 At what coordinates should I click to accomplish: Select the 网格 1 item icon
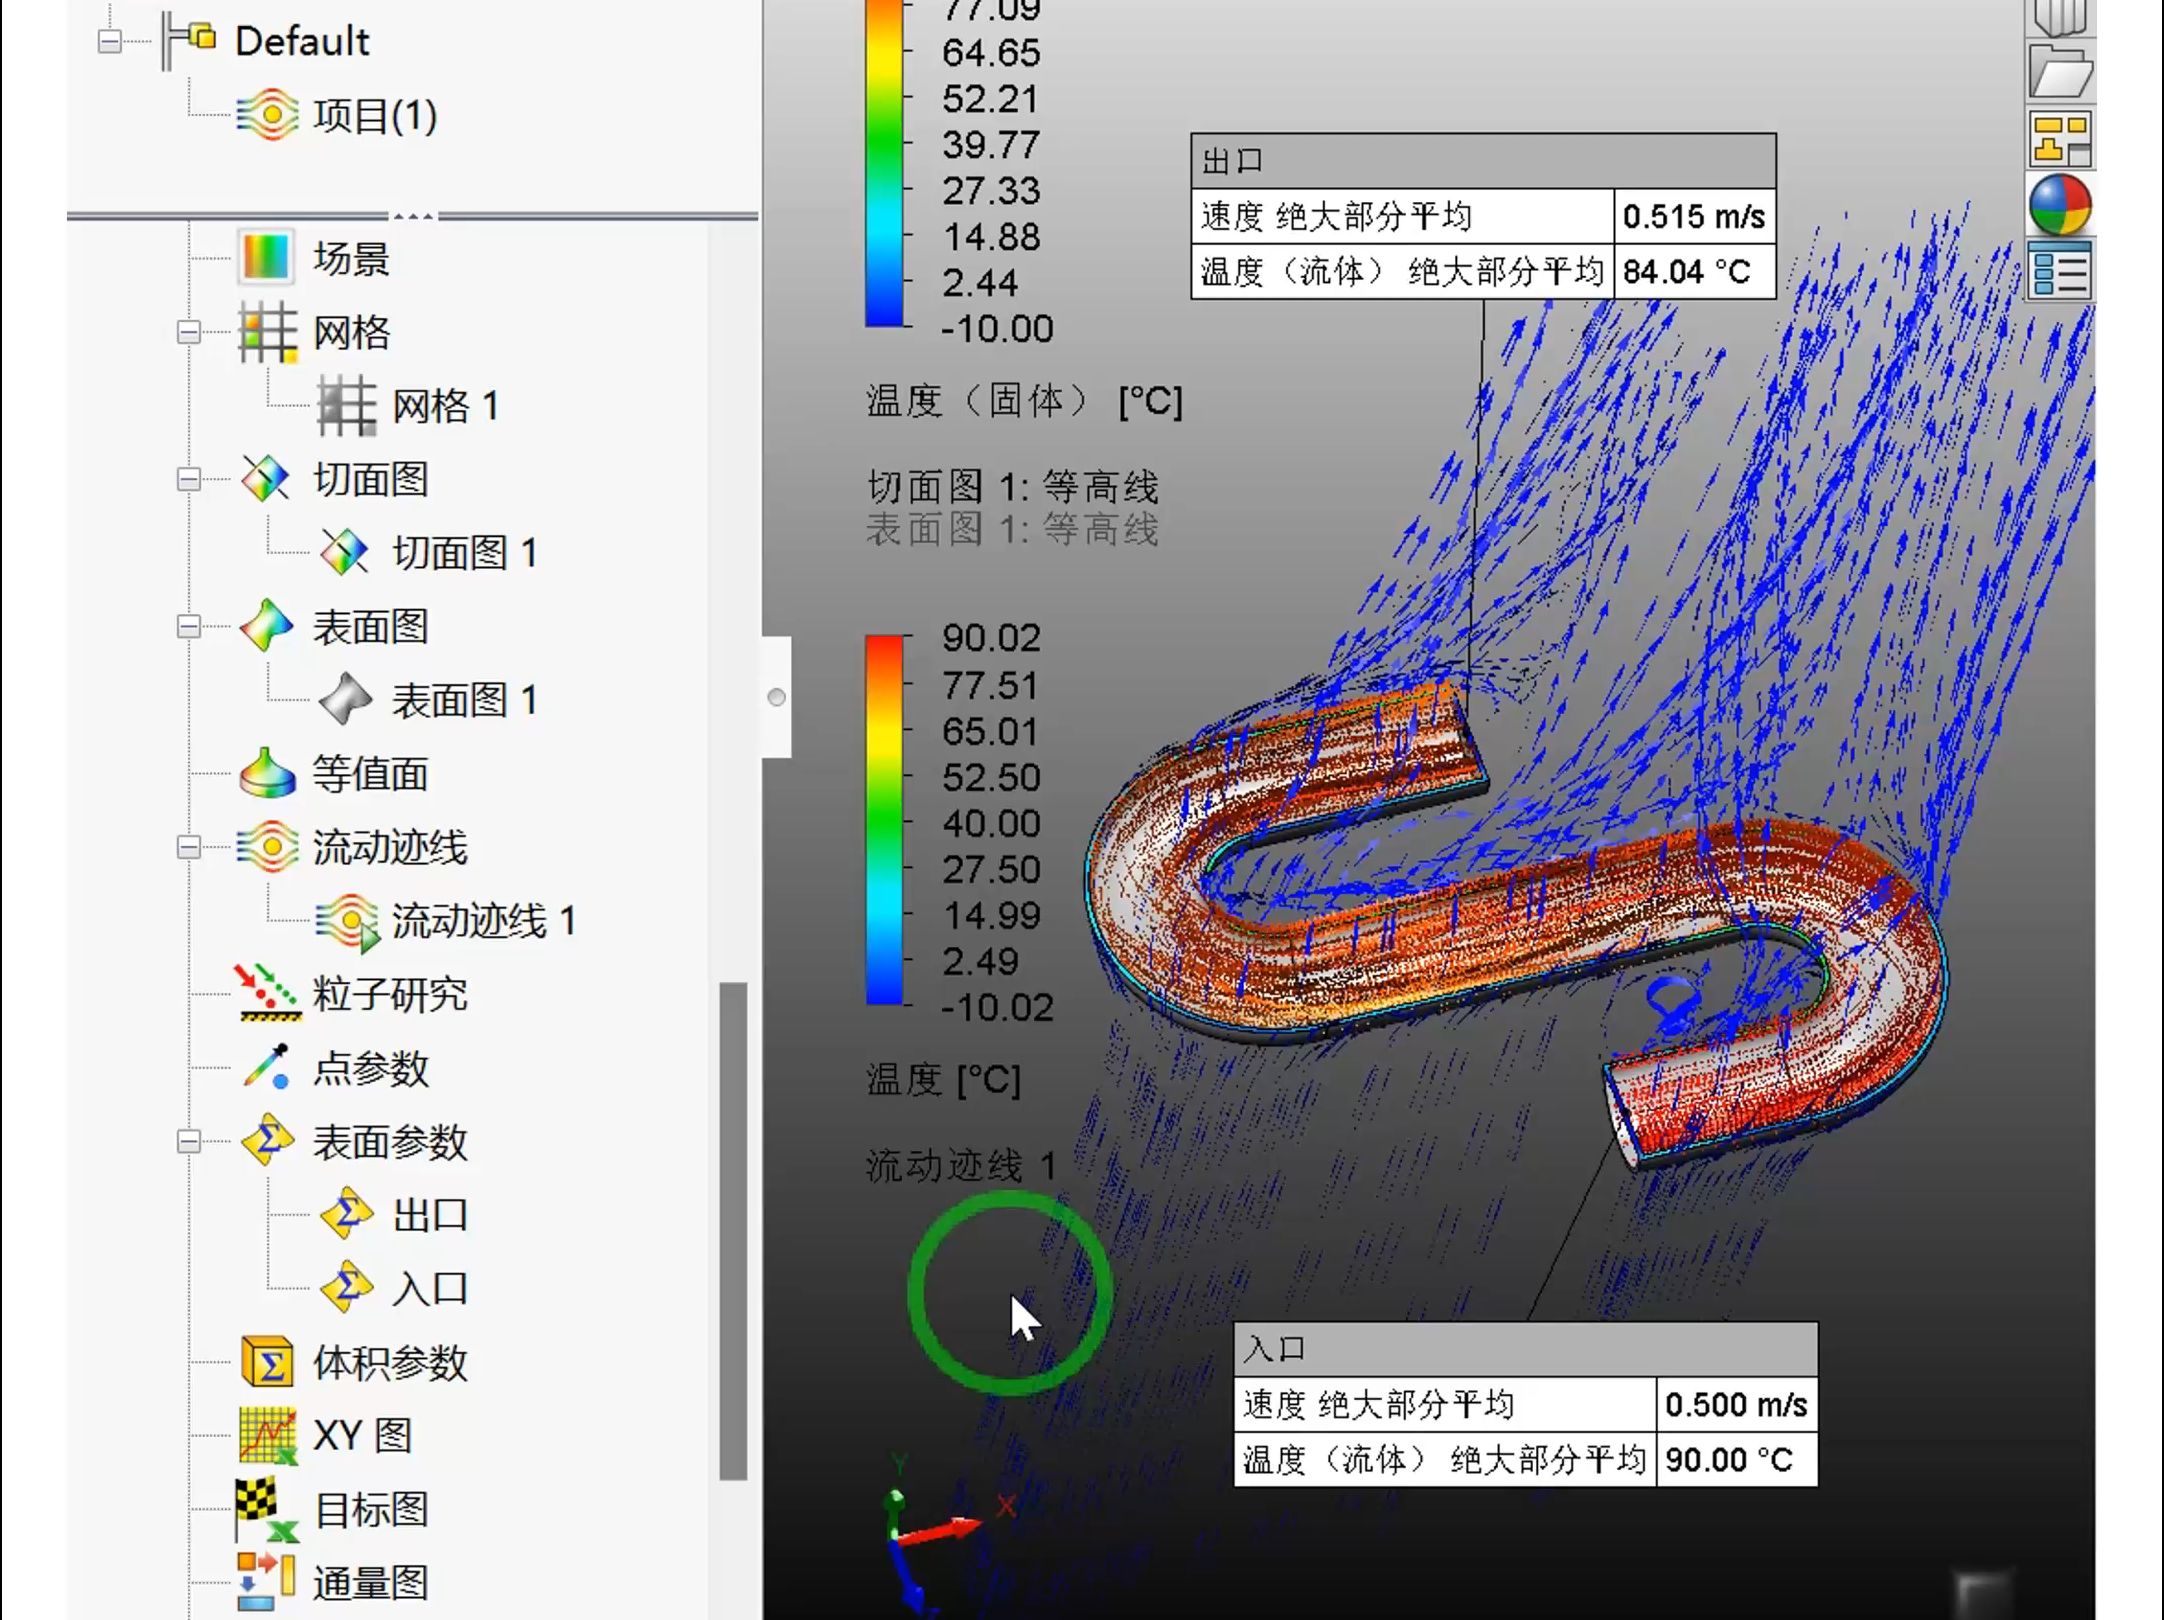346,406
